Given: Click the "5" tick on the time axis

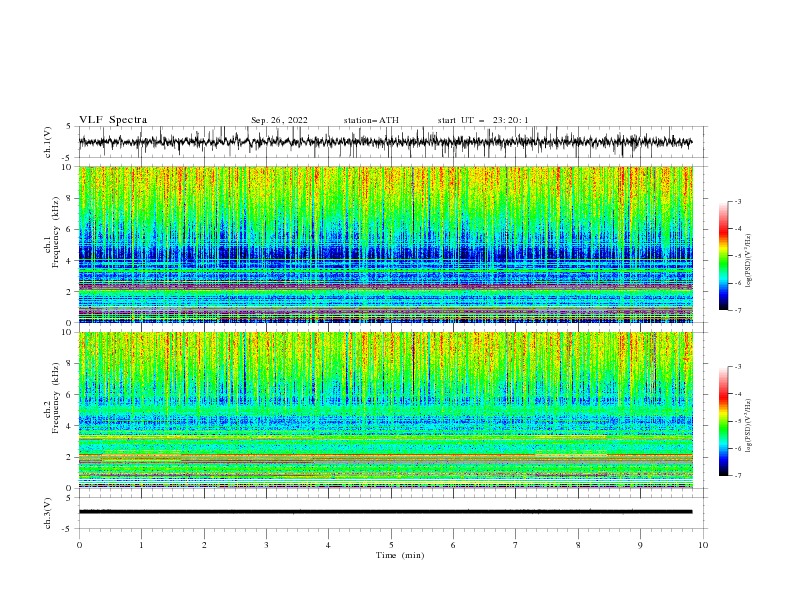Looking at the screenshot, I should pos(391,545).
